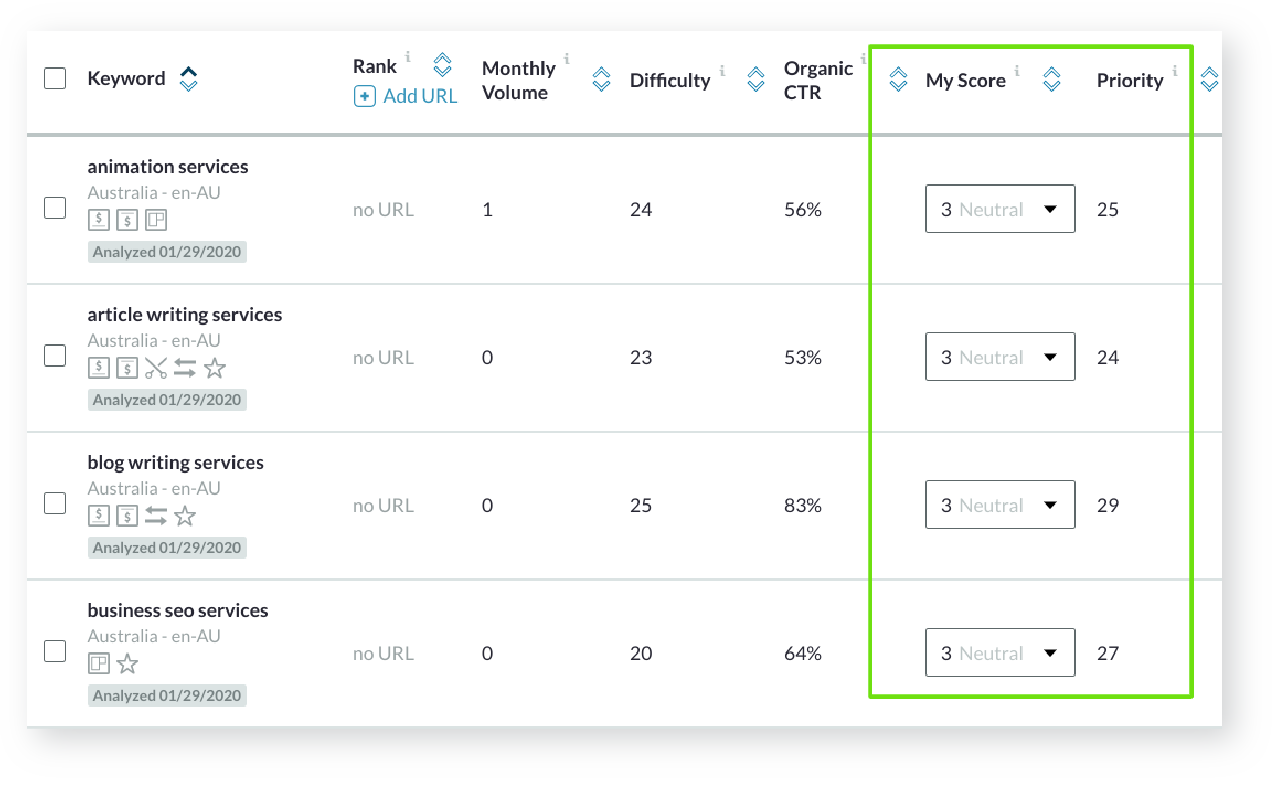1285x796 pixels.
Task: Expand My Score dropdown for article writing
Action: point(1000,357)
